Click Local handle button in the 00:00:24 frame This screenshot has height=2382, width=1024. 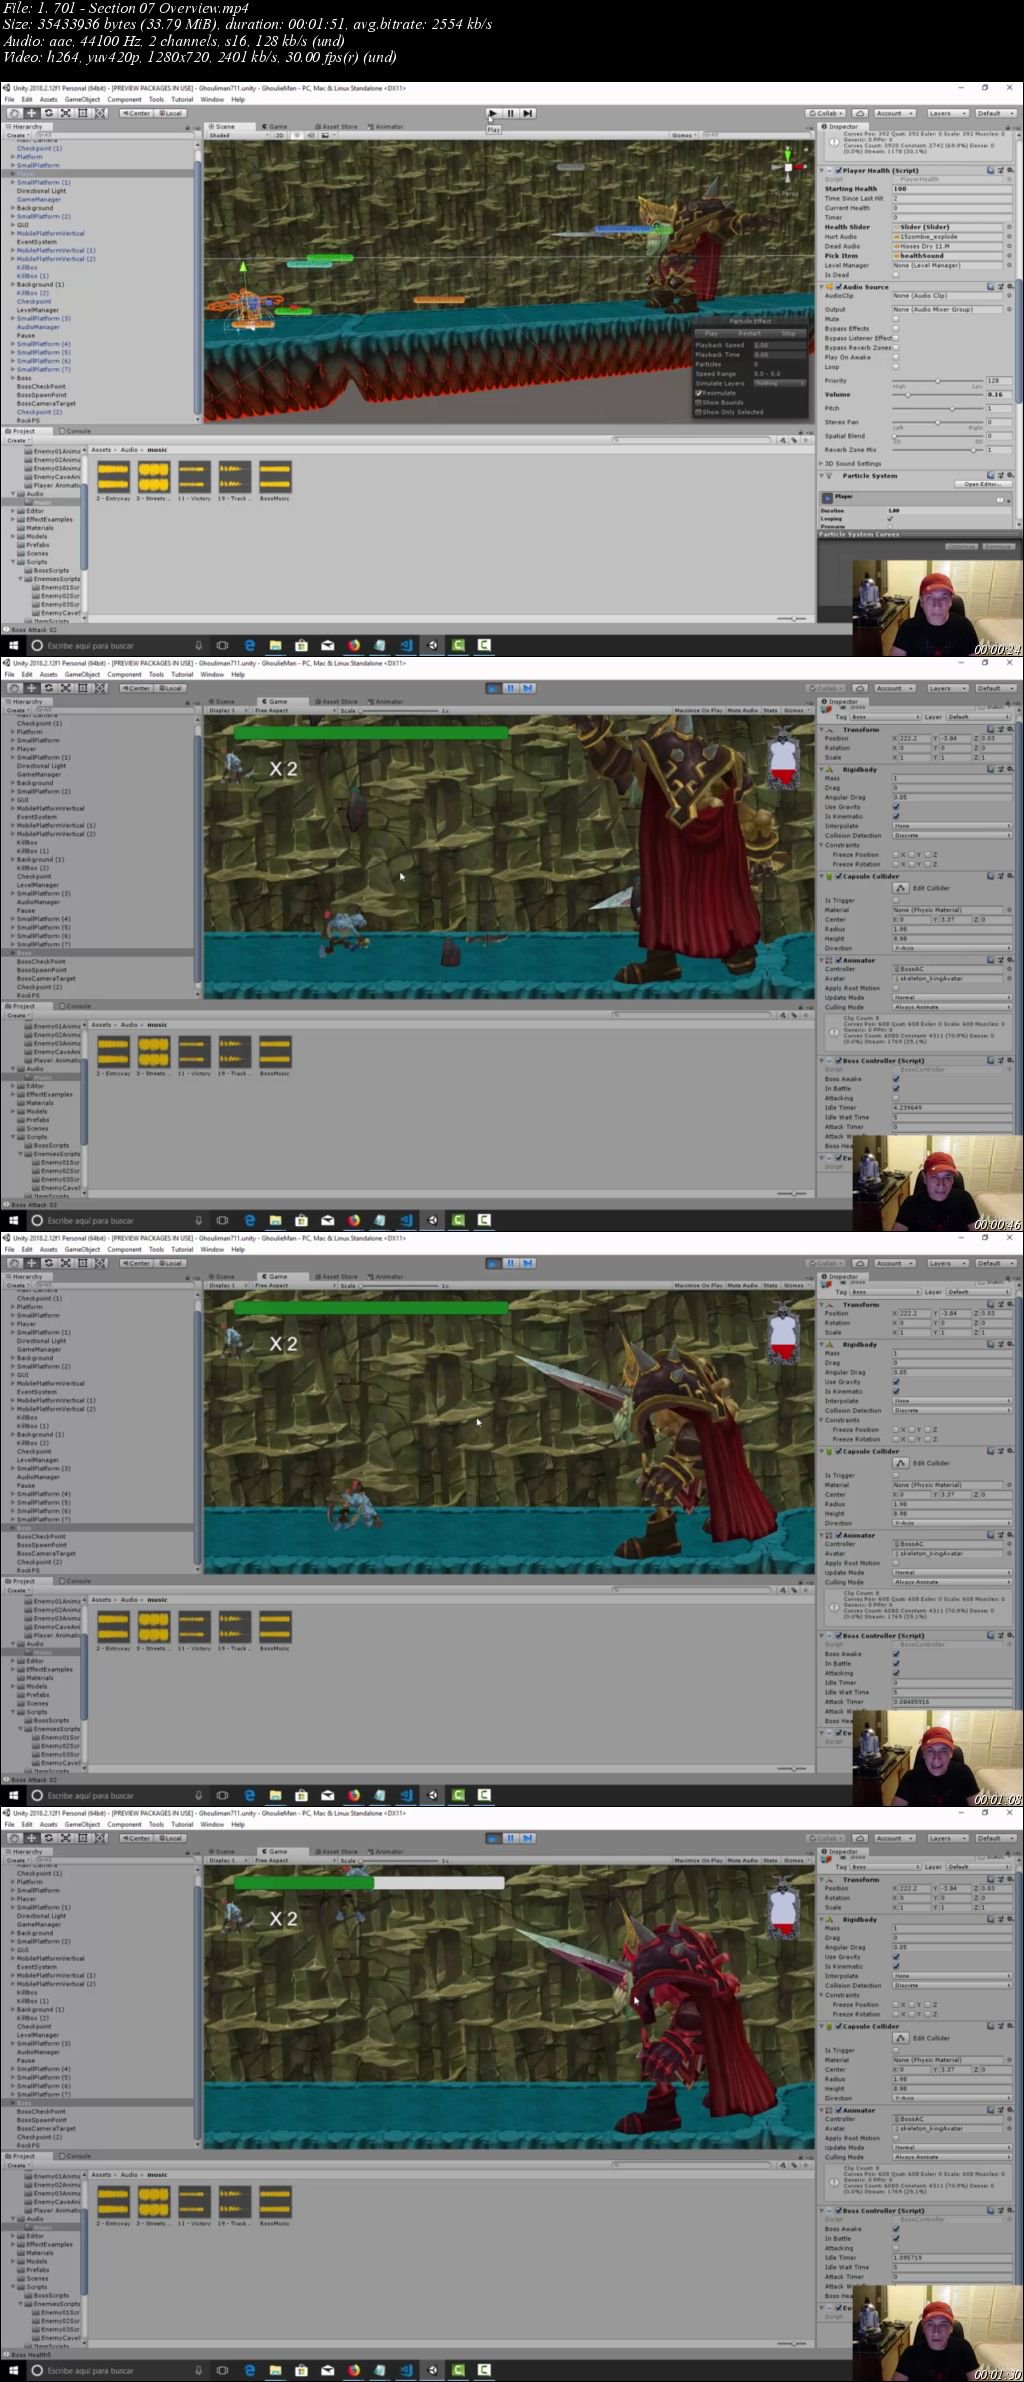[x=170, y=113]
